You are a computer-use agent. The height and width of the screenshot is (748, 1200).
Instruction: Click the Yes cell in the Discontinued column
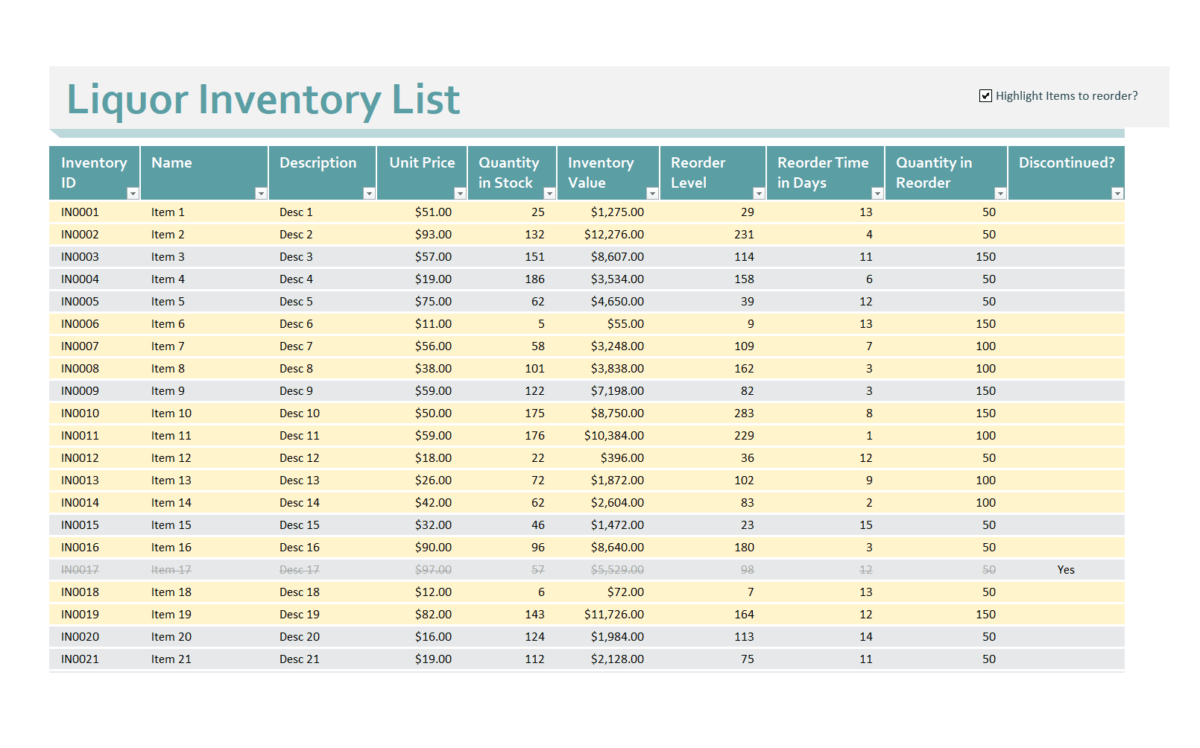pos(1065,569)
